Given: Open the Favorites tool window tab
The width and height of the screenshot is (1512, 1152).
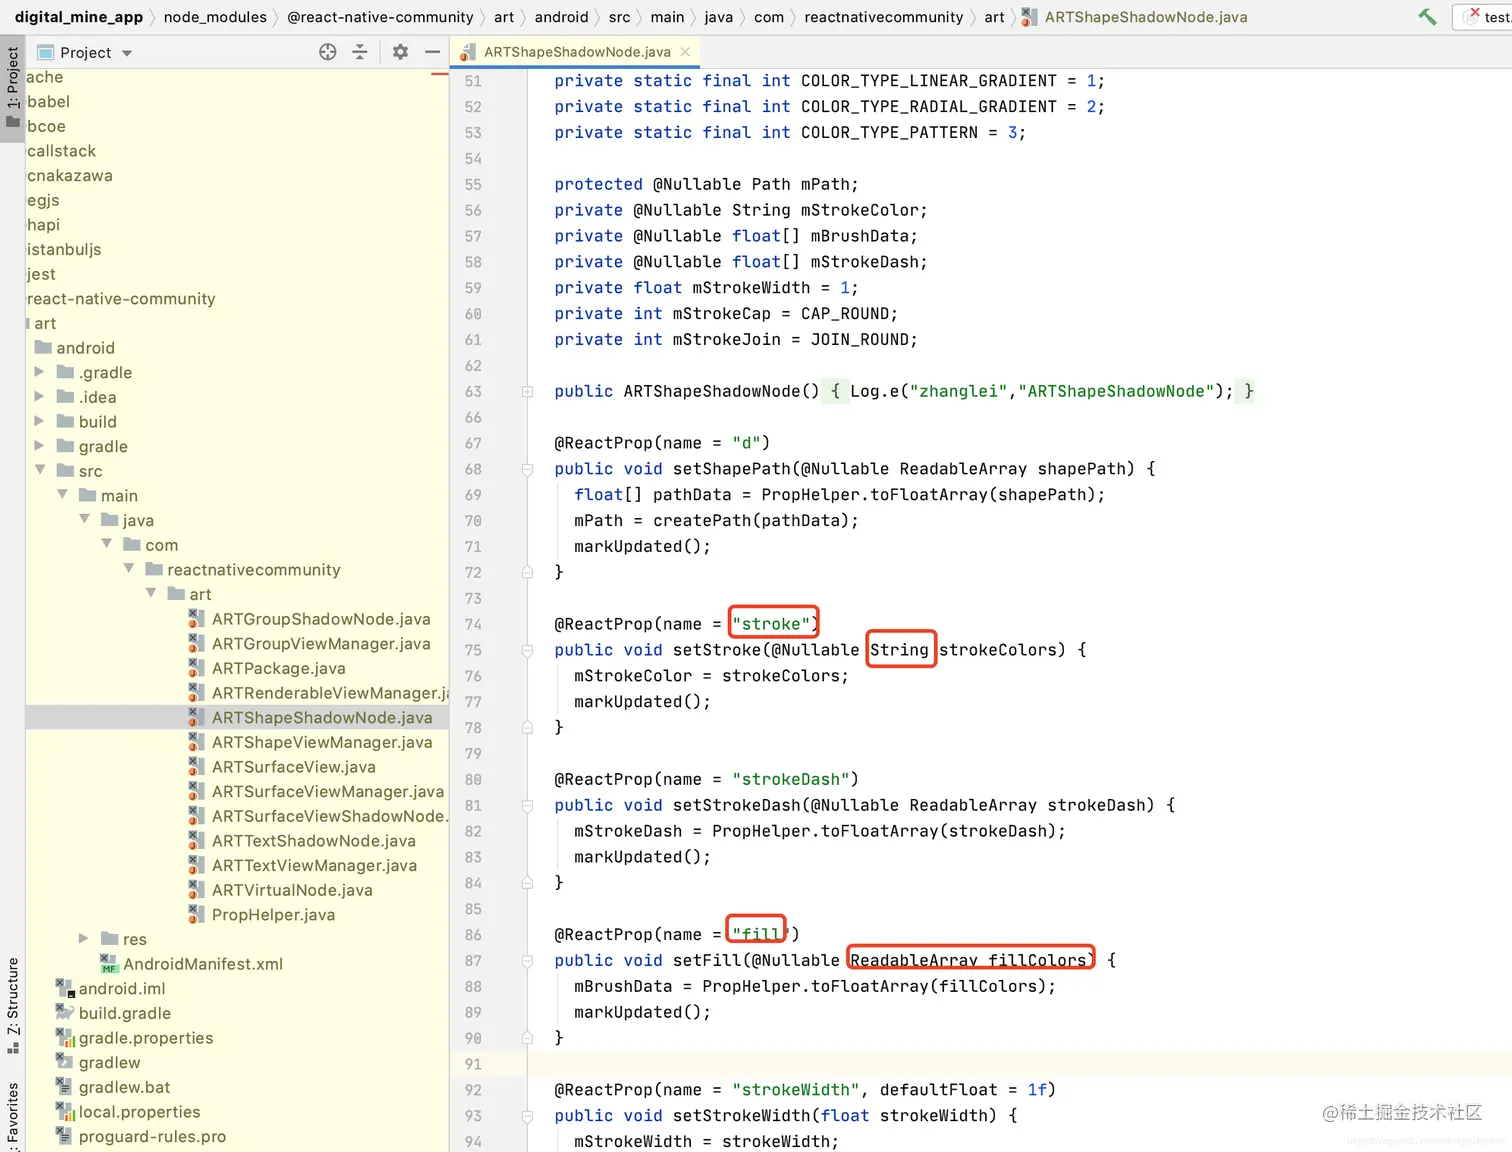Looking at the screenshot, I should [x=12, y=1115].
